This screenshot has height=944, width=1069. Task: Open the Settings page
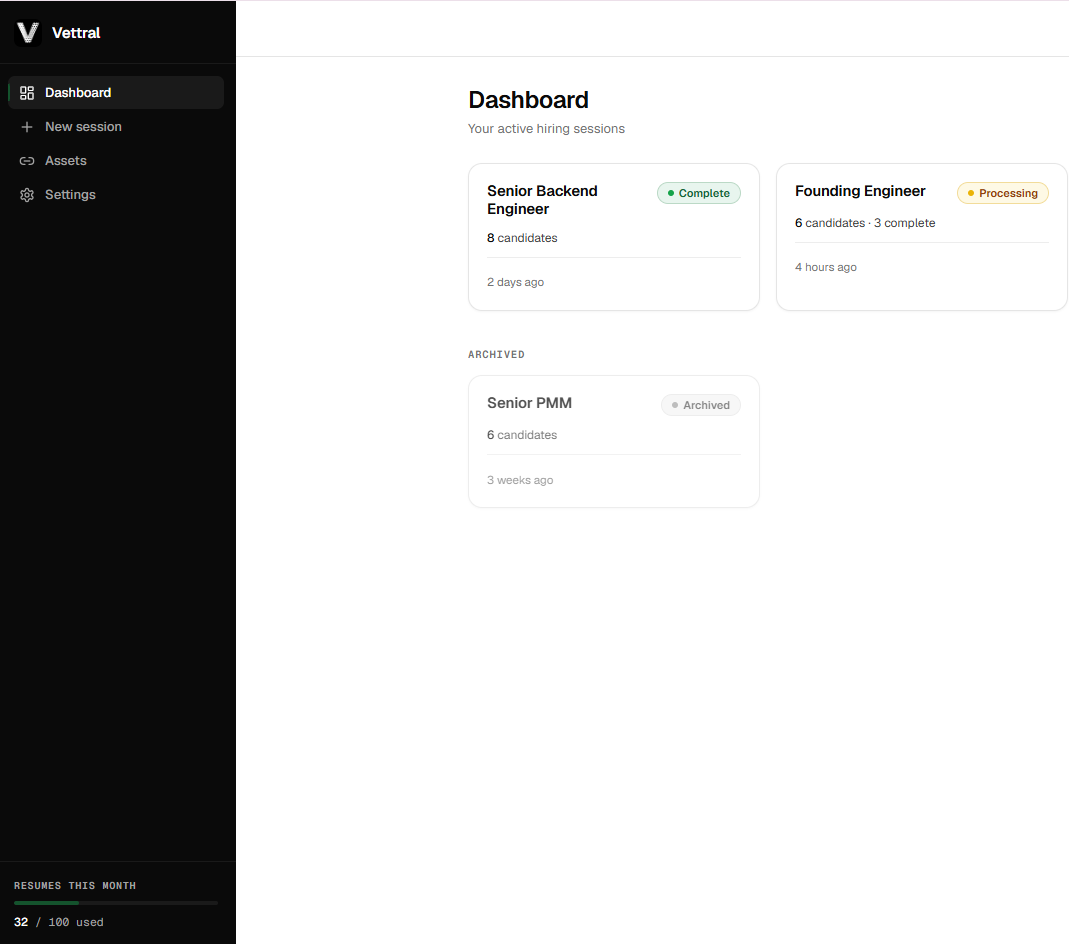point(116,195)
